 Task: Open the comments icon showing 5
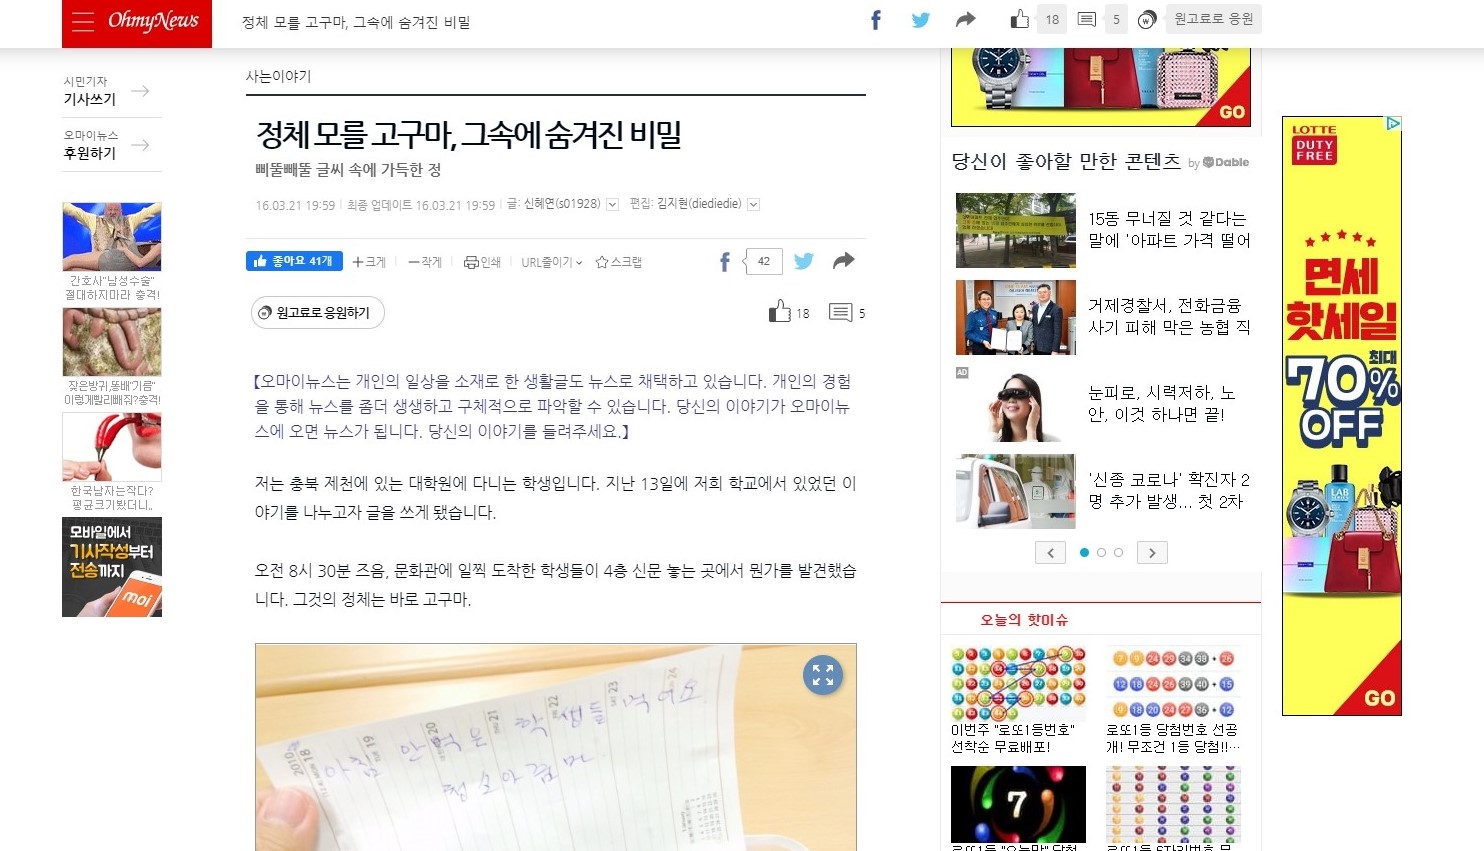(840, 312)
